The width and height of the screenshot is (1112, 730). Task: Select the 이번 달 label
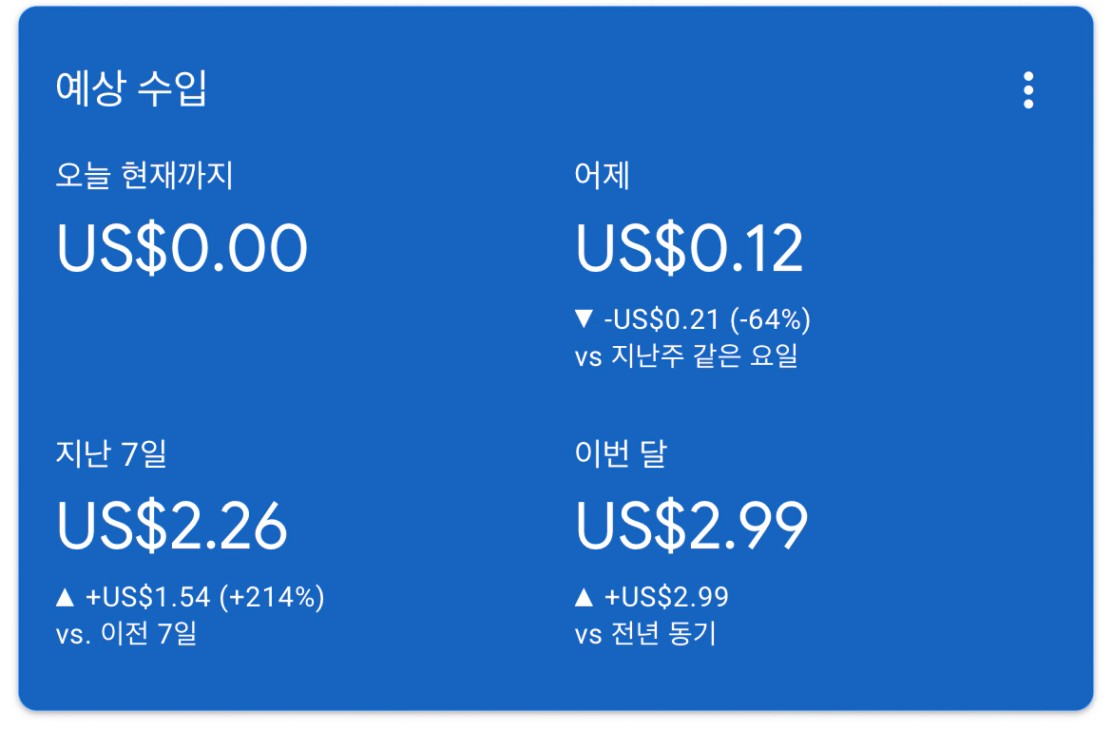tap(620, 454)
